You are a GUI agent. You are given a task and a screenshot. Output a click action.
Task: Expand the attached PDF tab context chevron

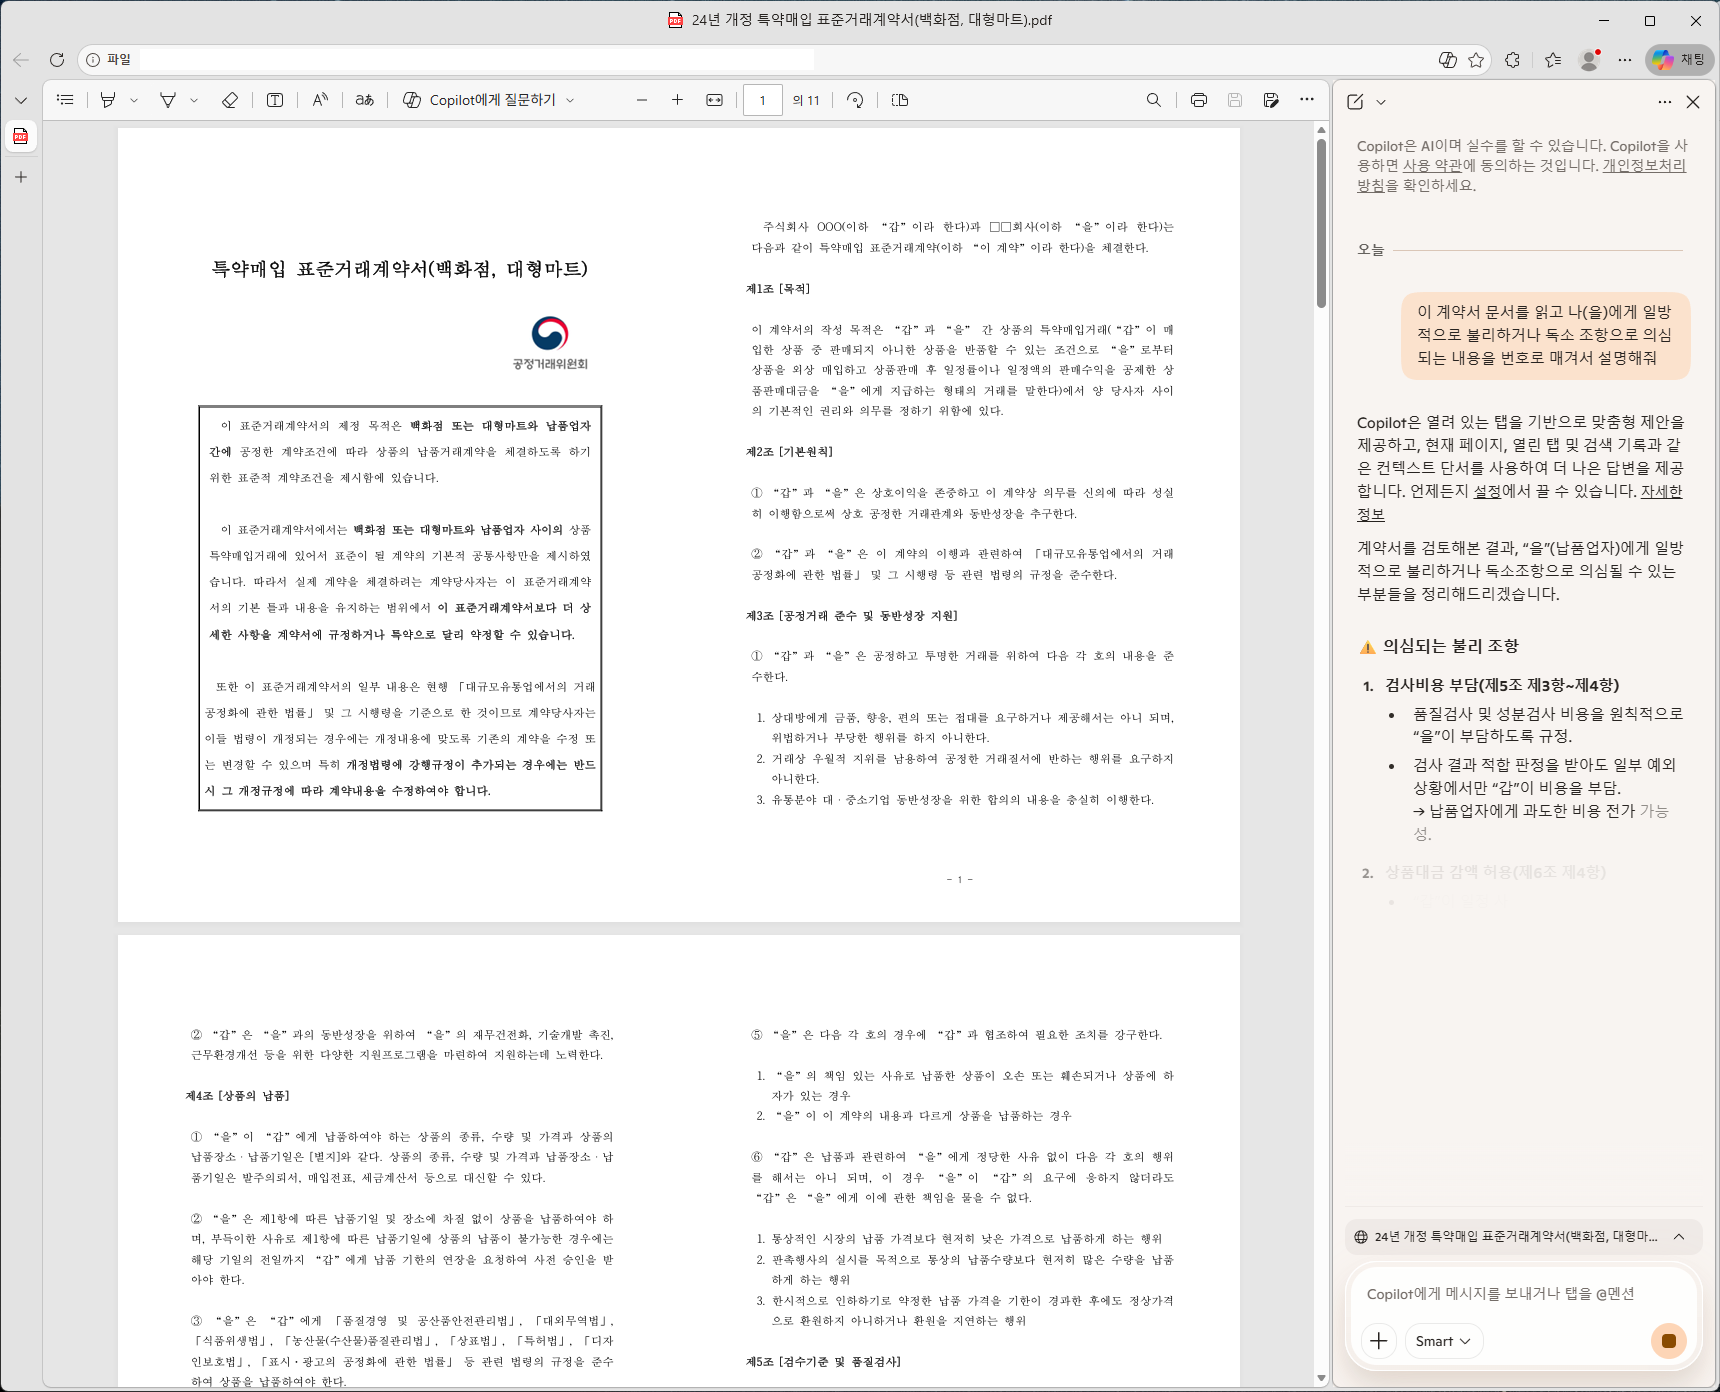coord(1679,1237)
